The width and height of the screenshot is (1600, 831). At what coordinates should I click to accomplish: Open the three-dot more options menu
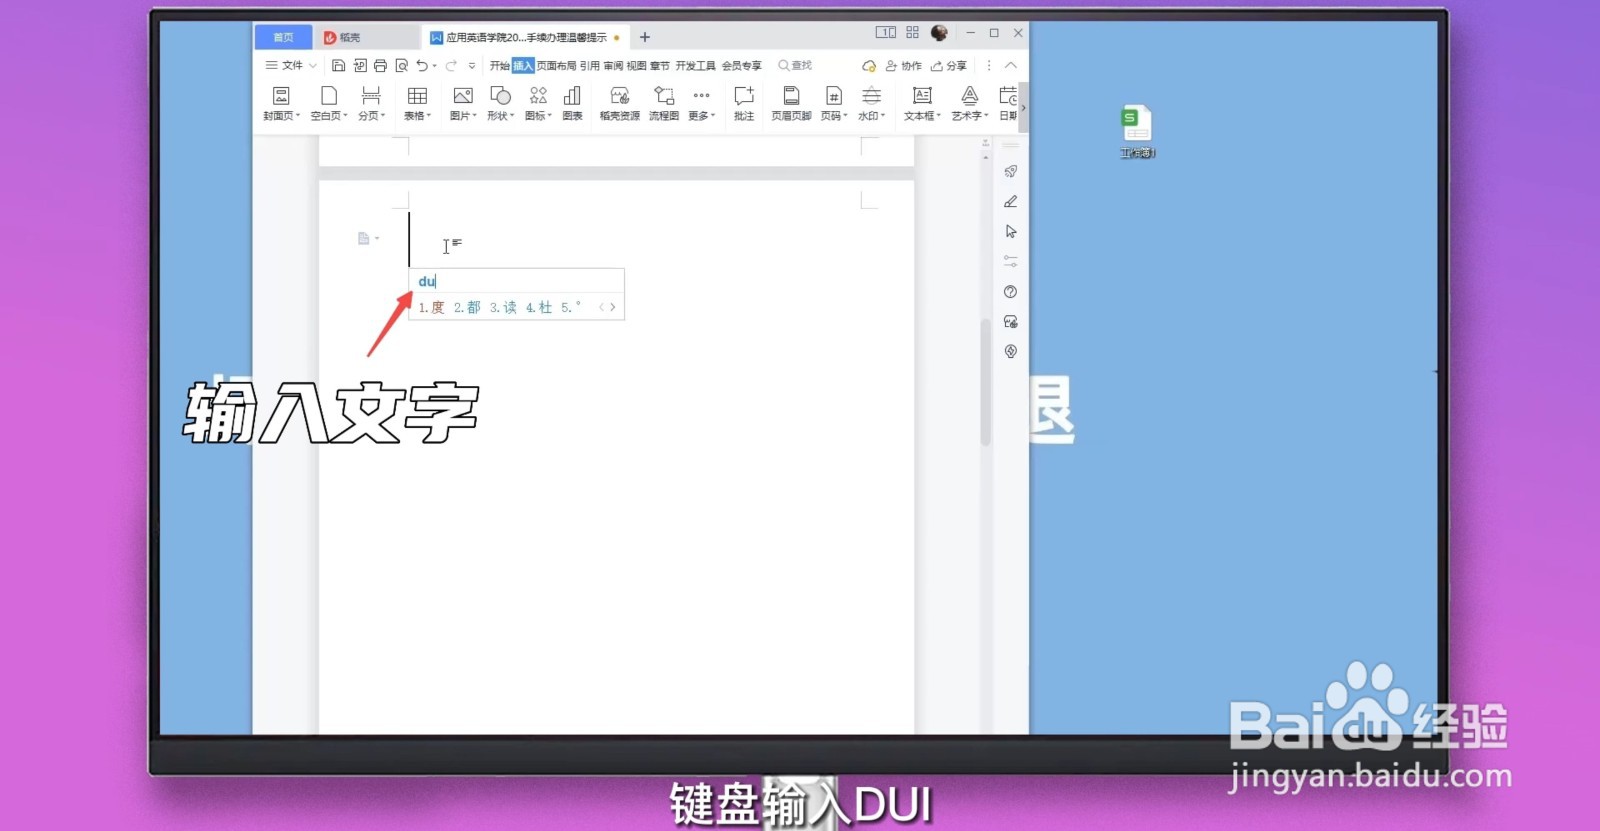tap(989, 65)
